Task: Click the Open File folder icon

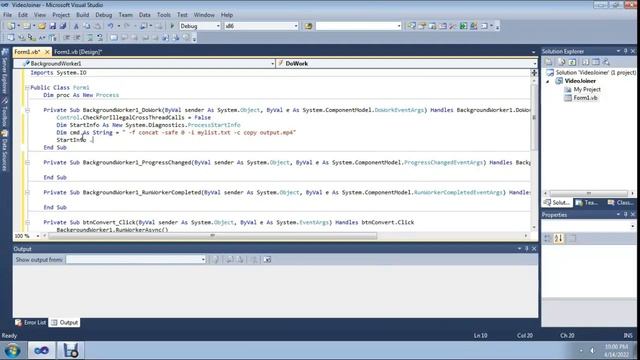Action: point(42,26)
